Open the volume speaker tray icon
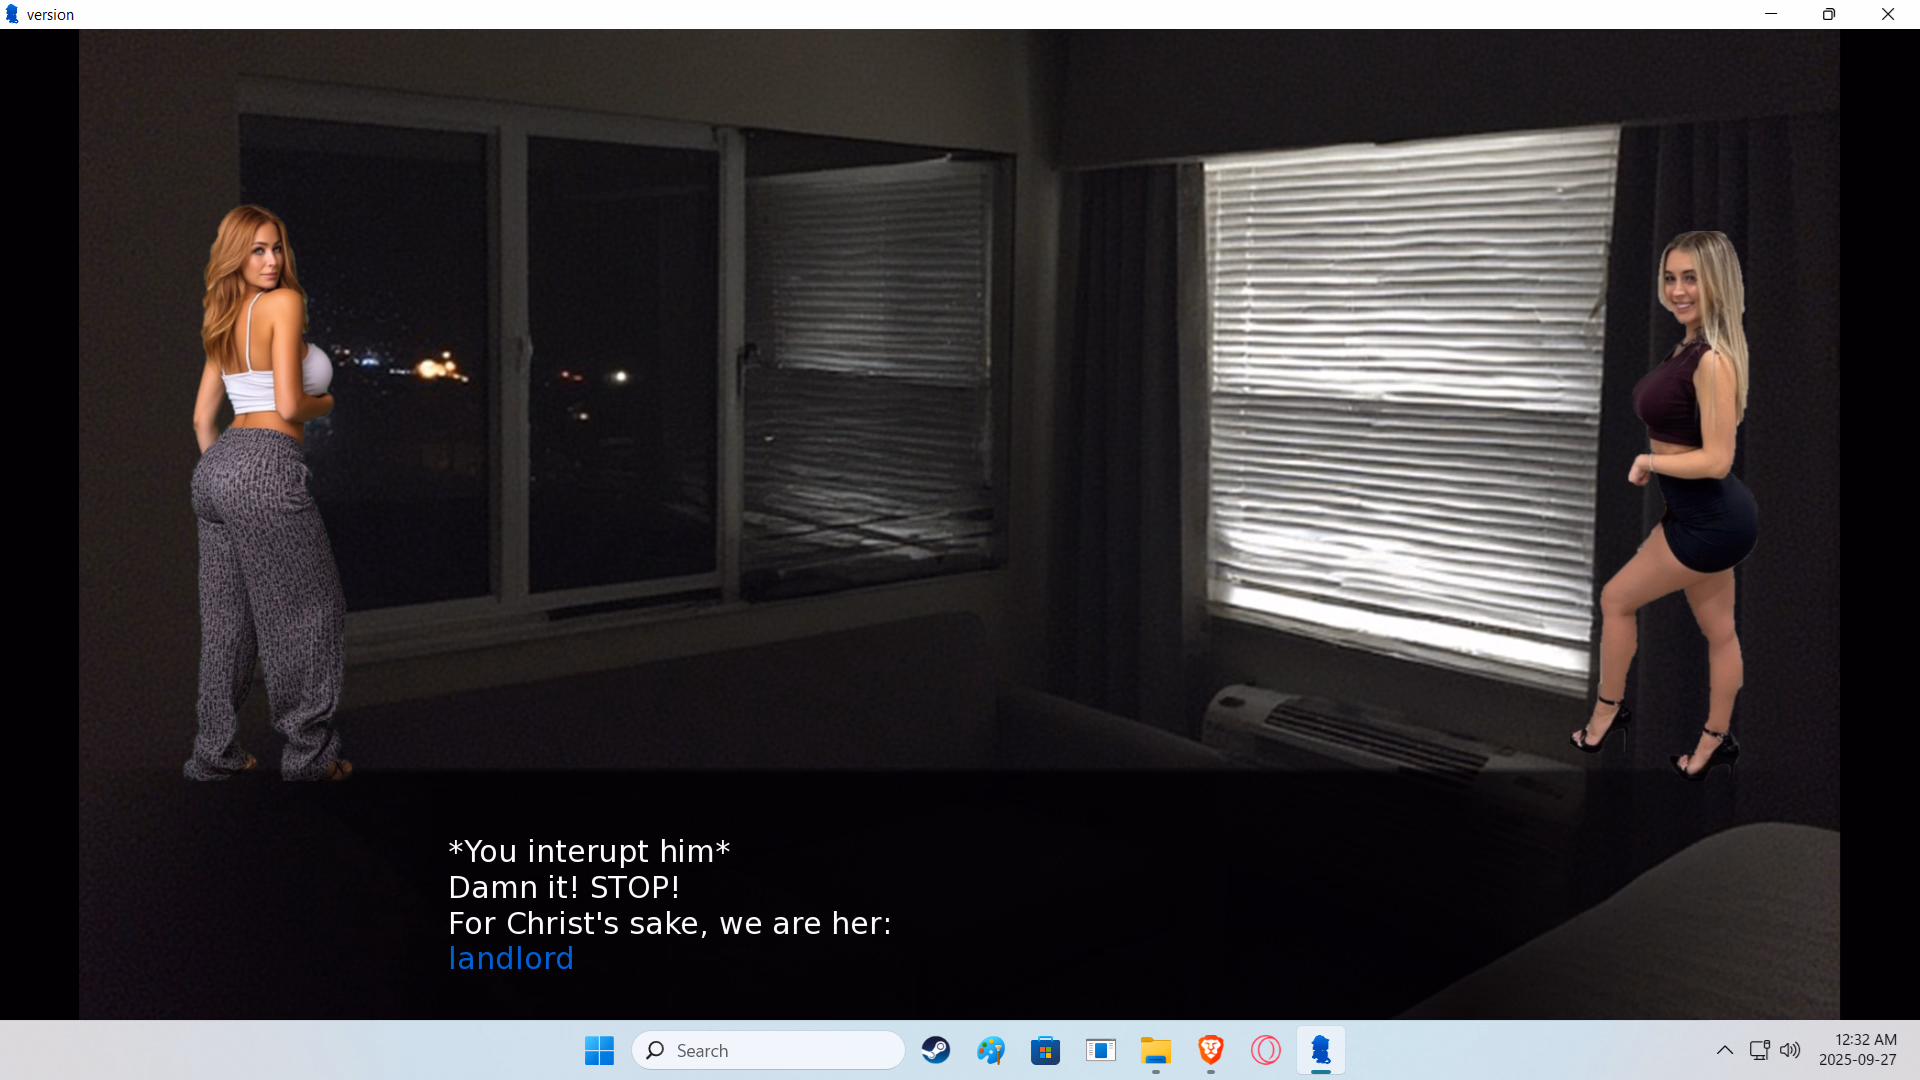 [1790, 1050]
